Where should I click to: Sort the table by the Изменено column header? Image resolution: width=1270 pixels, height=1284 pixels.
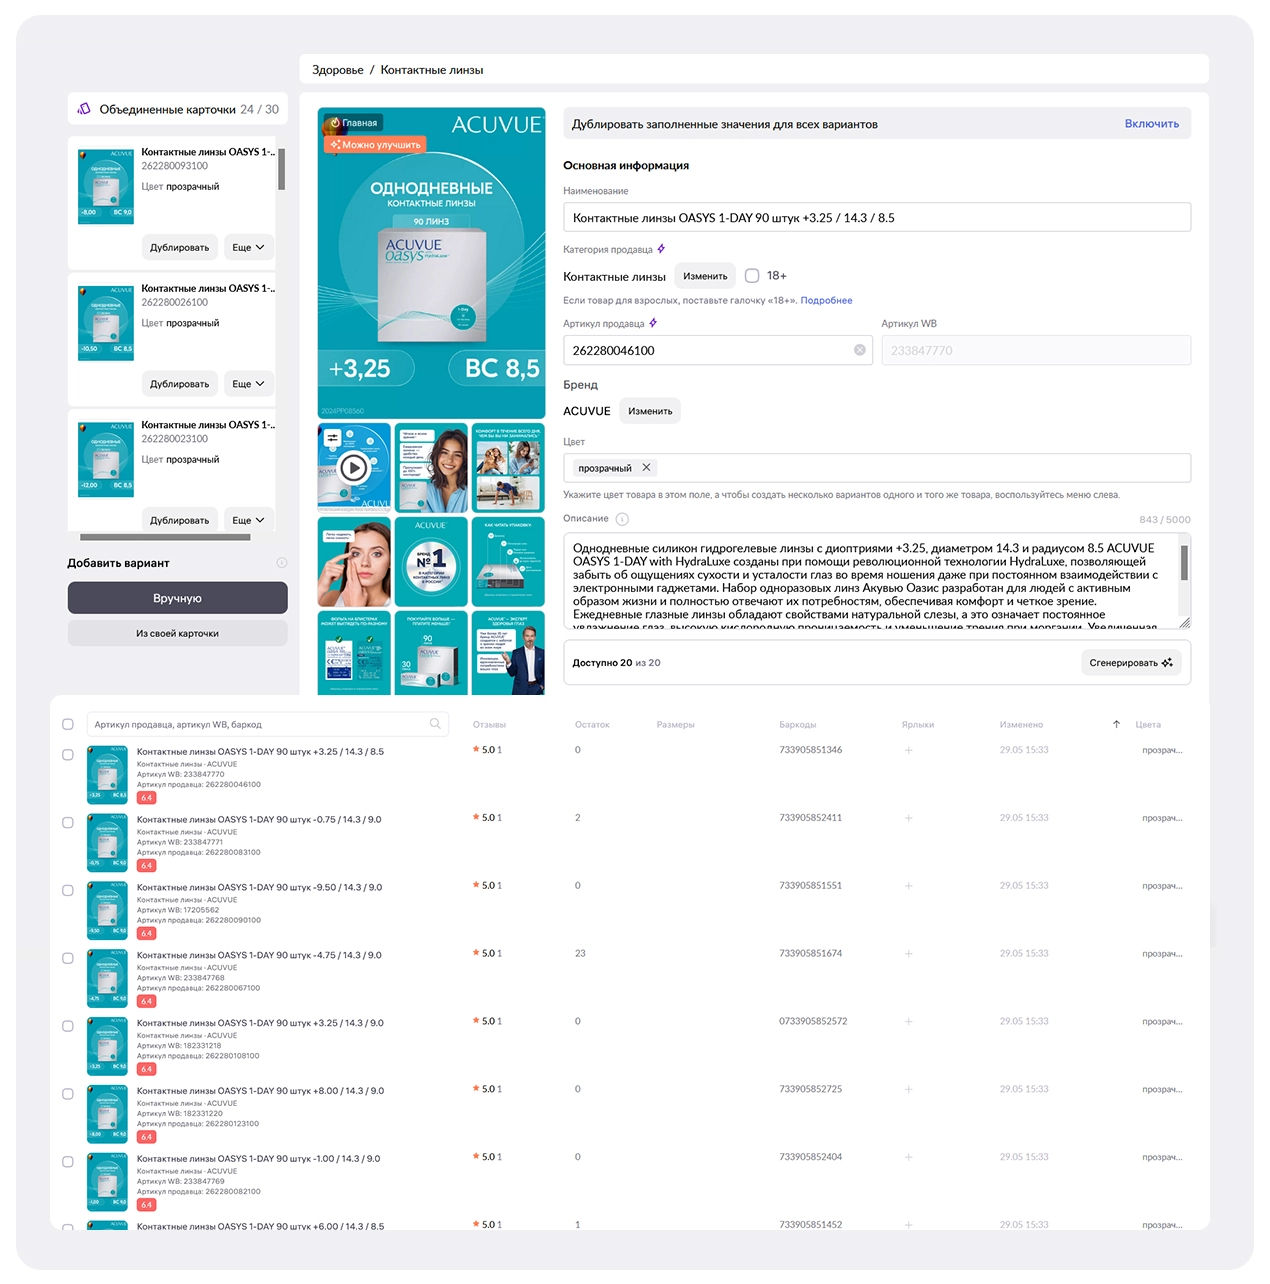click(1021, 724)
